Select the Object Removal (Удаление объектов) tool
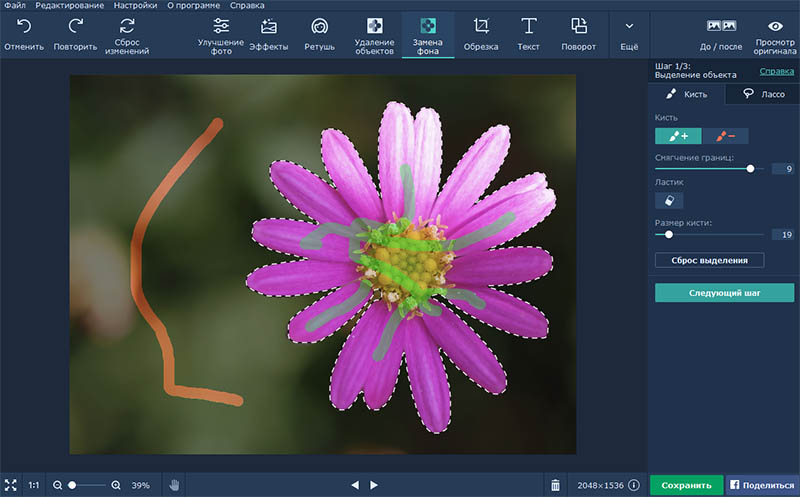The width and height of the screenshot is (800, 497). (374, 27)
